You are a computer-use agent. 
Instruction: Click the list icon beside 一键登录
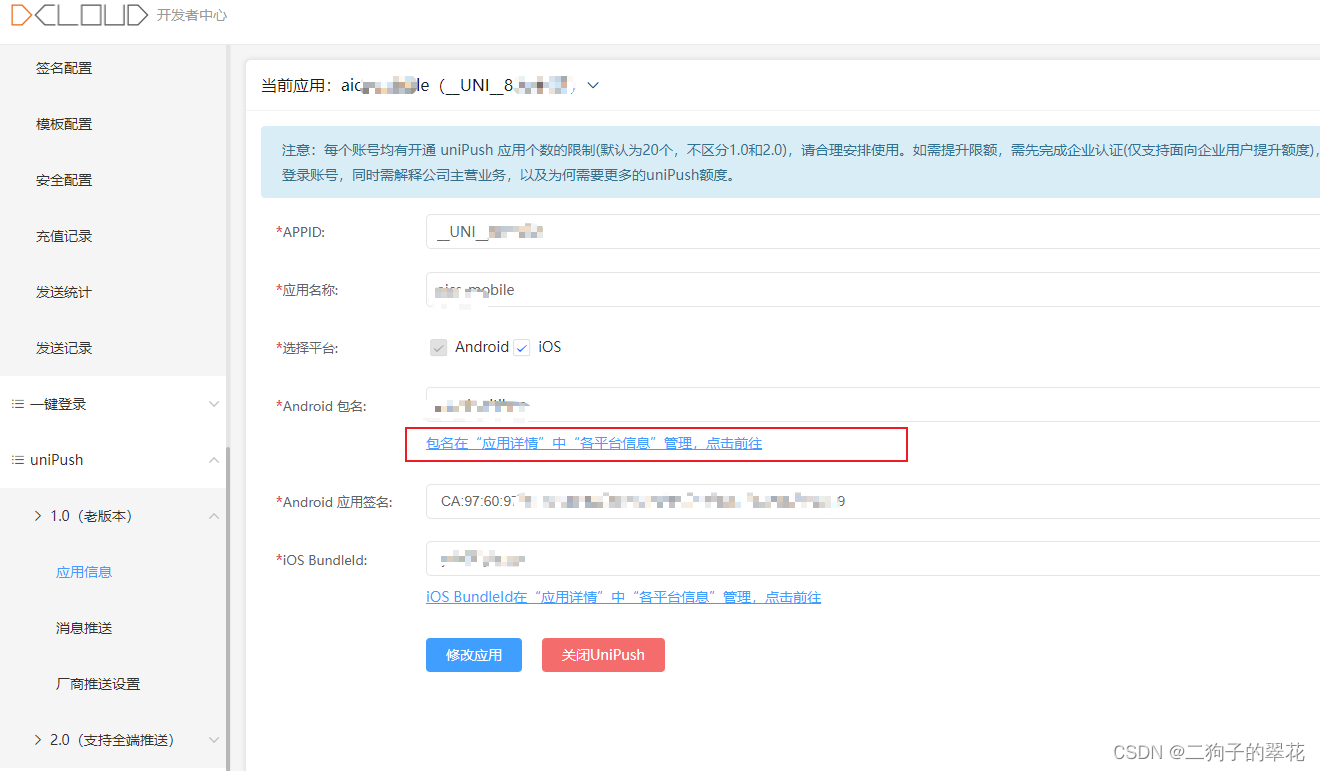click(17, 404)
